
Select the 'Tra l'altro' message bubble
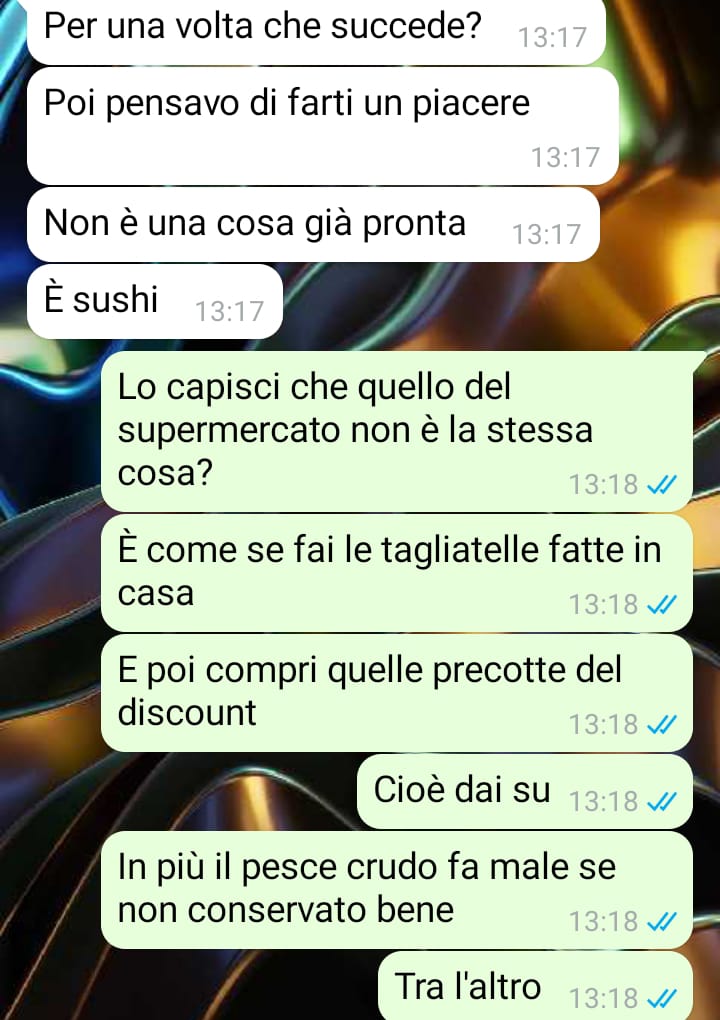coord(535,986)
